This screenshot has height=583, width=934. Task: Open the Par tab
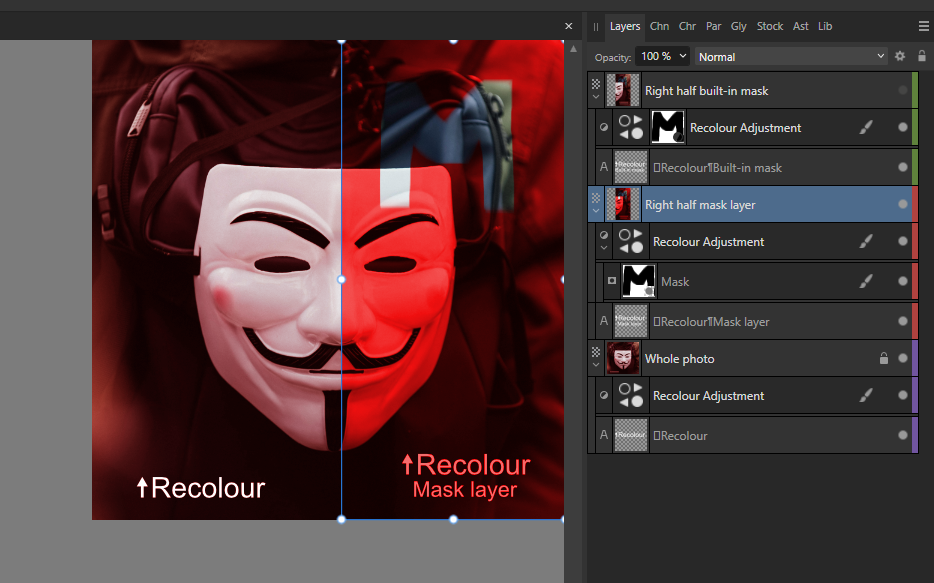pos(714,26)
